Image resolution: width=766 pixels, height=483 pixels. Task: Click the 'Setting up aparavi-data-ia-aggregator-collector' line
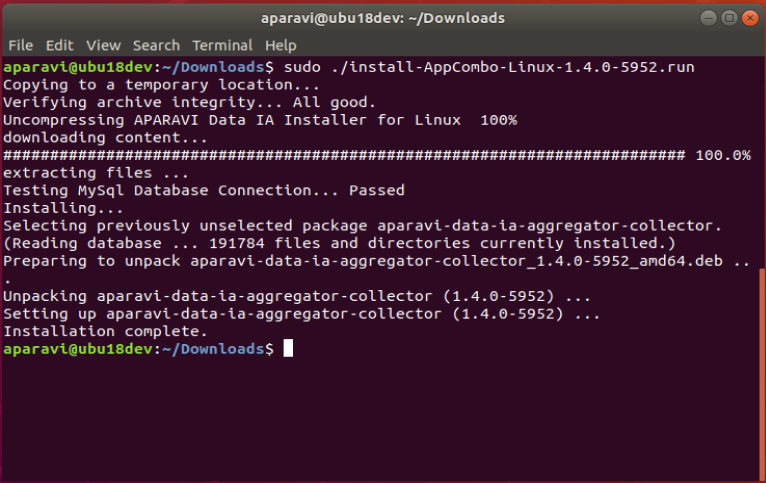(301, 314)
